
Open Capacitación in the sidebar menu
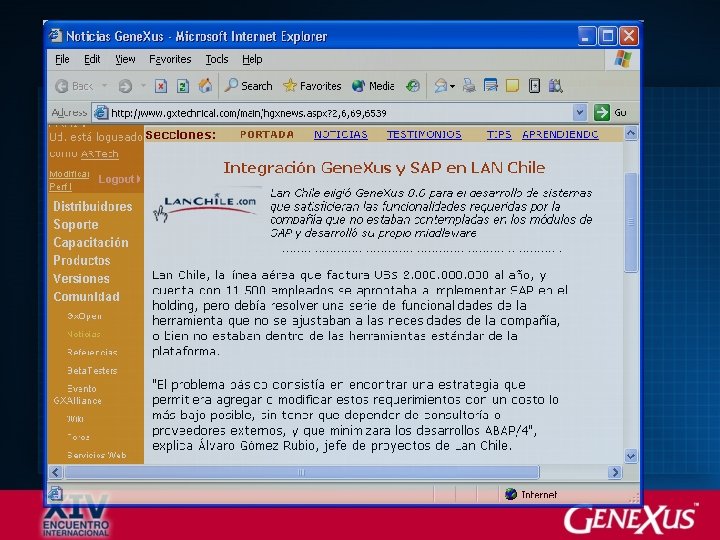[91, 242]
